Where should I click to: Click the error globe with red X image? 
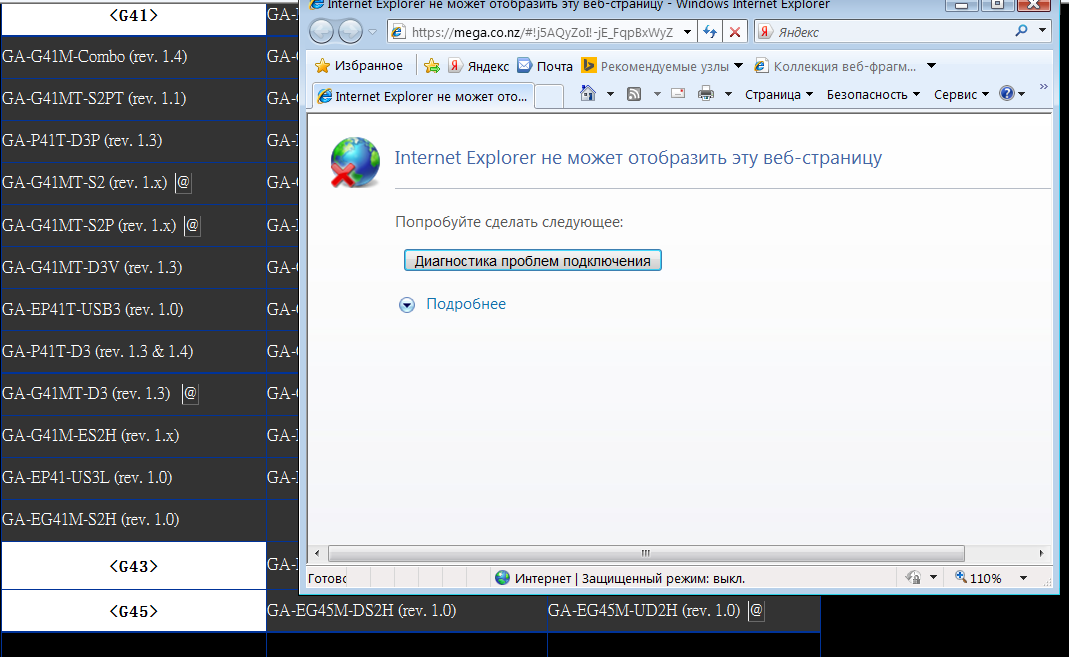(x=355, y=162)
